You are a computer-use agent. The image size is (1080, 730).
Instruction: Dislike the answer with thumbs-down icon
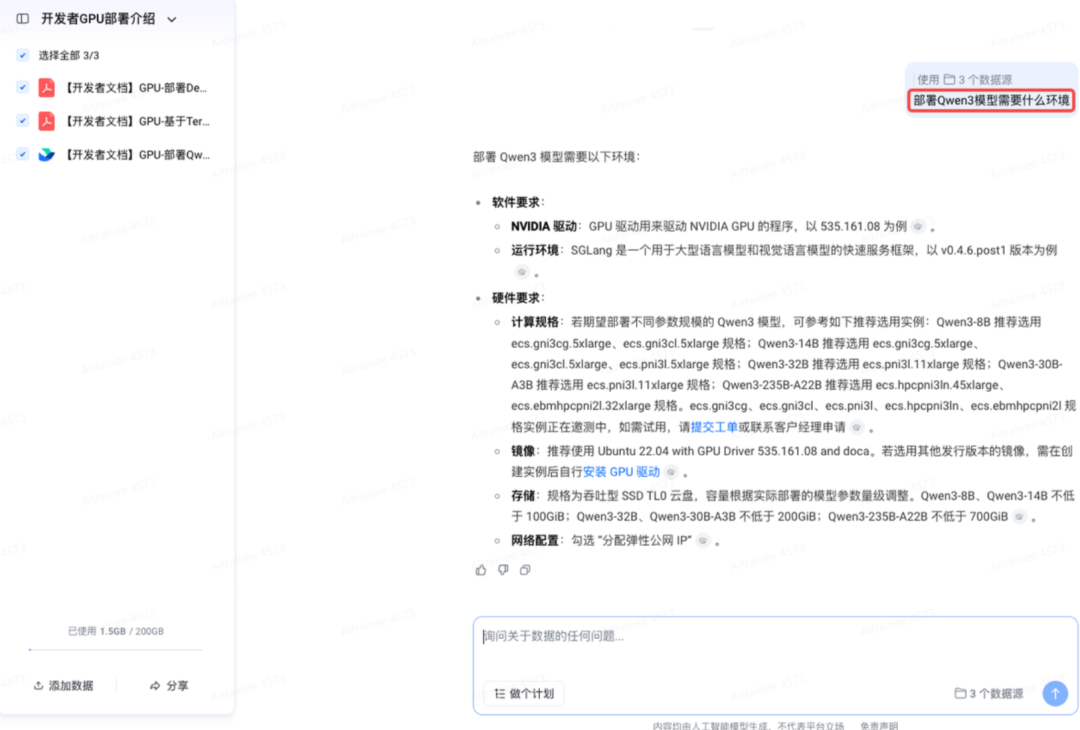(x=503, y=570)
